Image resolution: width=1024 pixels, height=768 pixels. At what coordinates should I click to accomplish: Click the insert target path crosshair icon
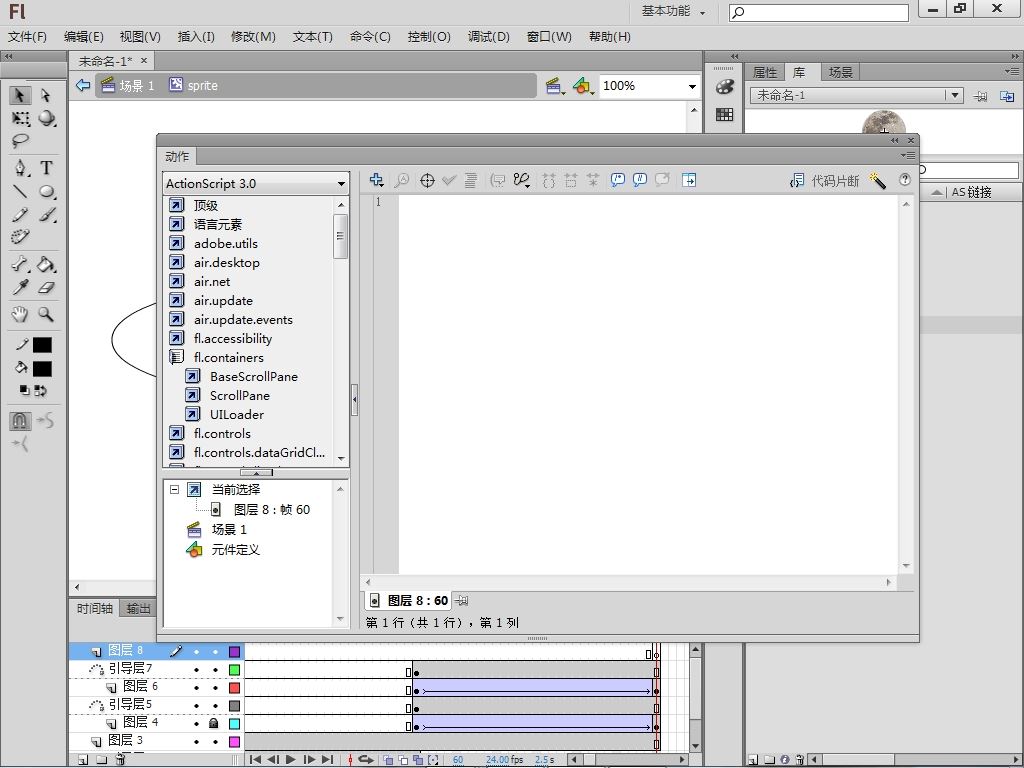click(427, 180)
